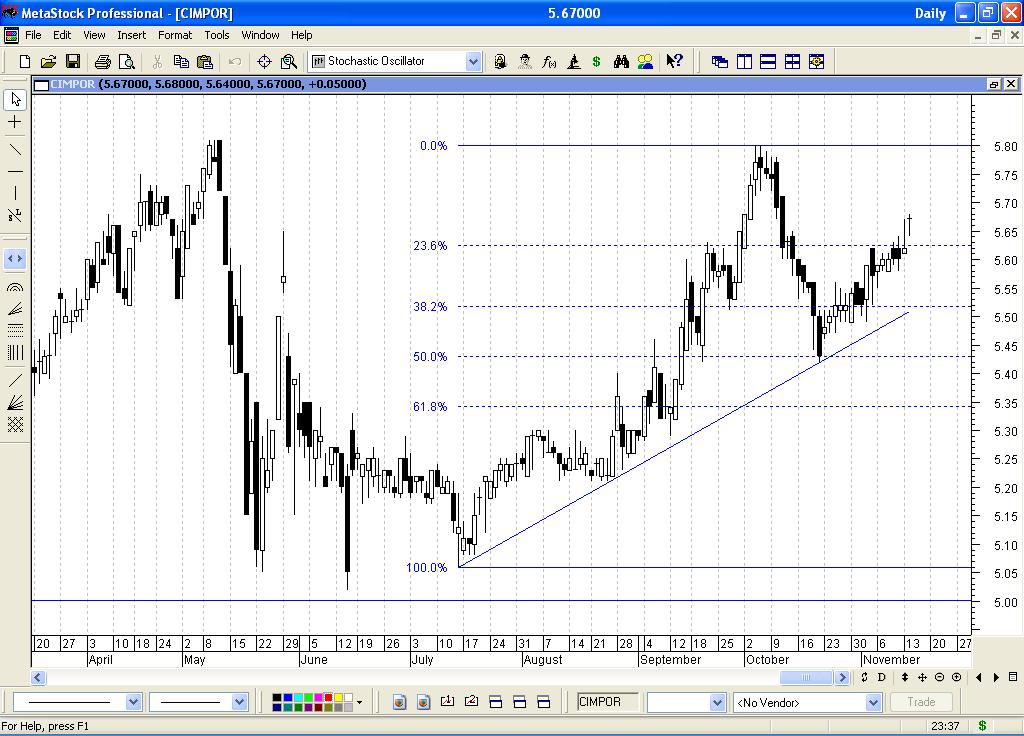Open the Help menu

pyautogui.click(x=302, y=35)
